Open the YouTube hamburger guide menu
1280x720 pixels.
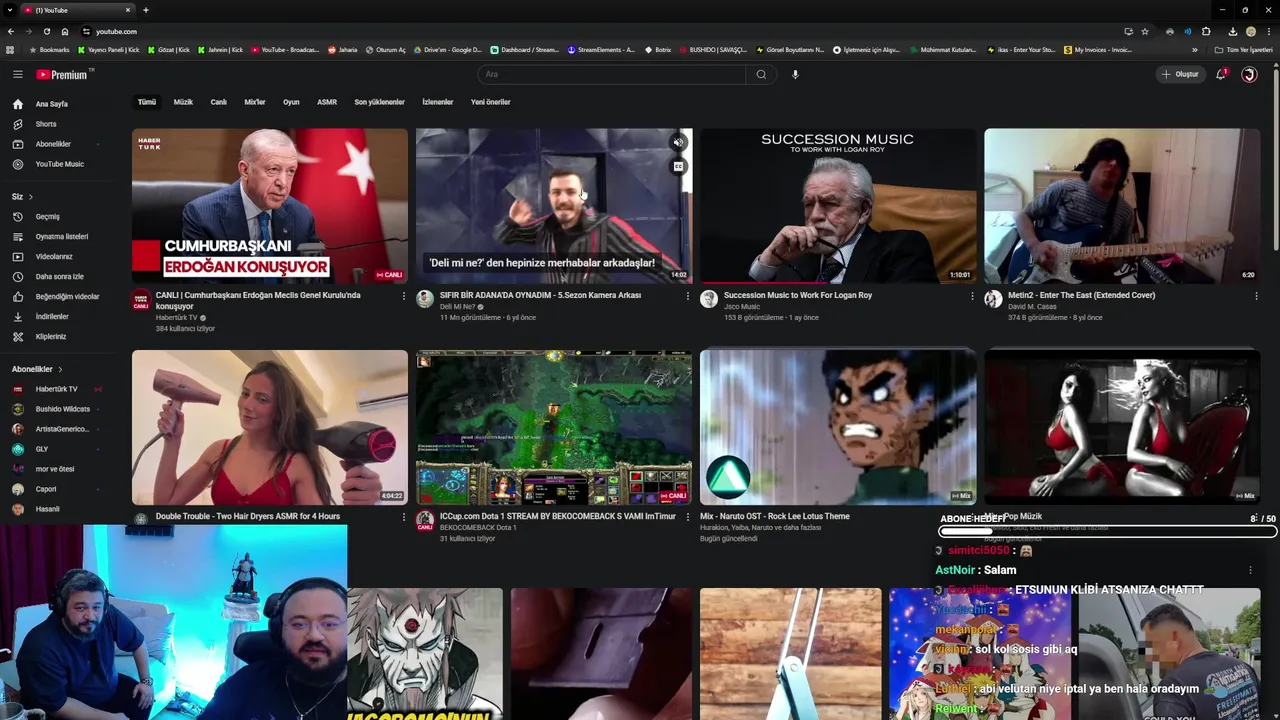(17, 74)
